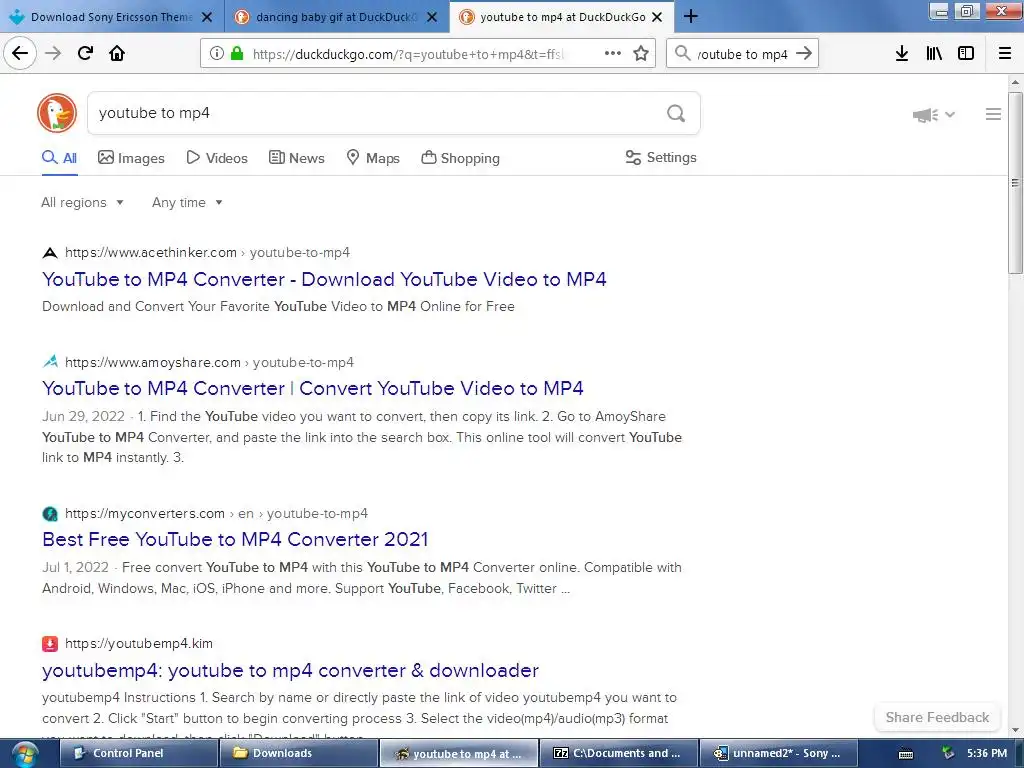Open Firefox hamburger menu

coord(1004,54)
